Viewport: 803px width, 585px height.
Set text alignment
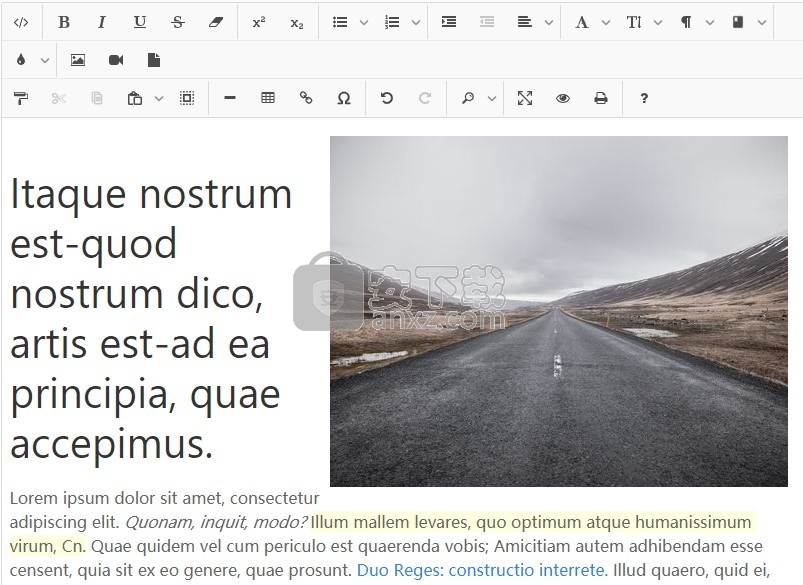[x=524, y=22]
